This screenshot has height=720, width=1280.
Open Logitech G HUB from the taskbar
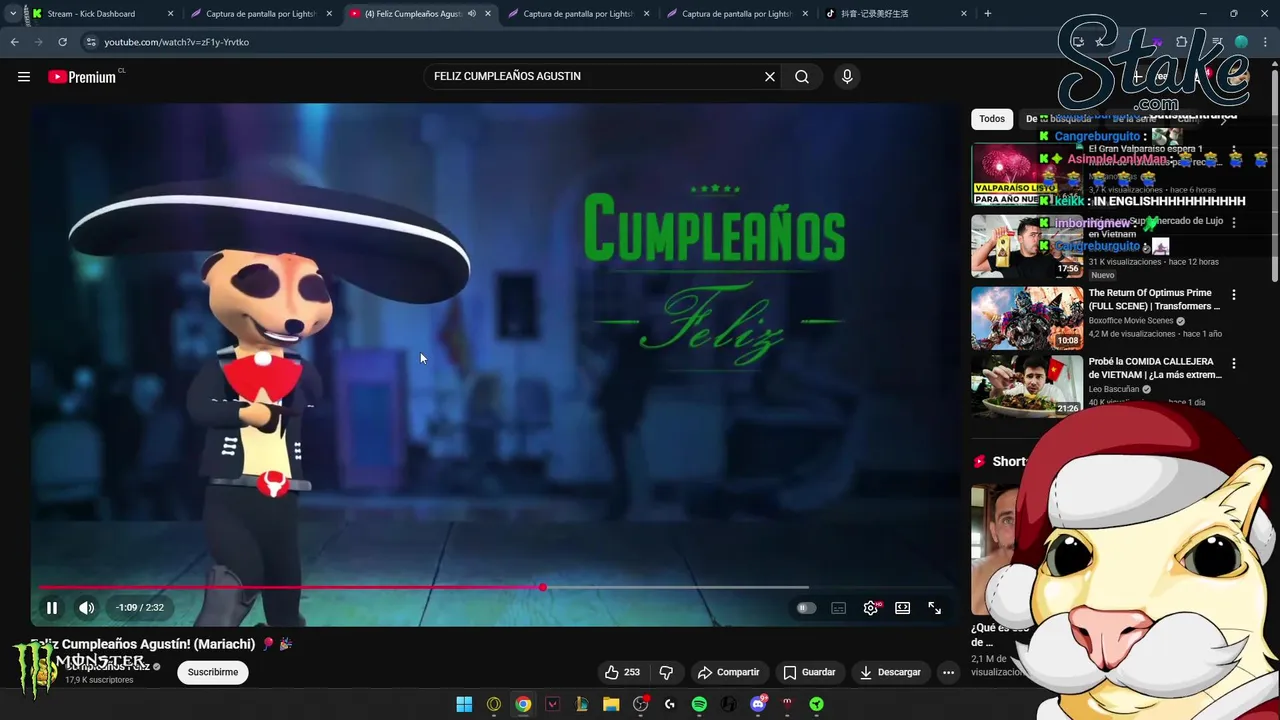coord(670,704)
